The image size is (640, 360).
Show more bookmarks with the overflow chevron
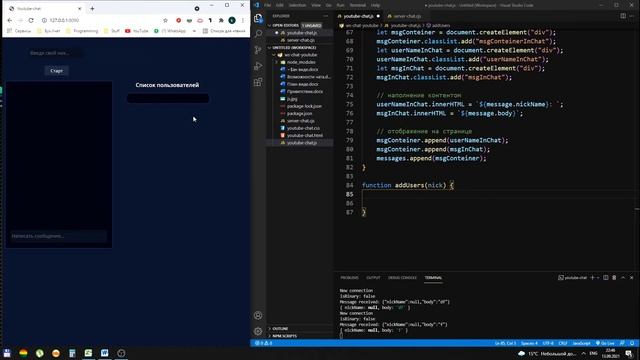194,31
